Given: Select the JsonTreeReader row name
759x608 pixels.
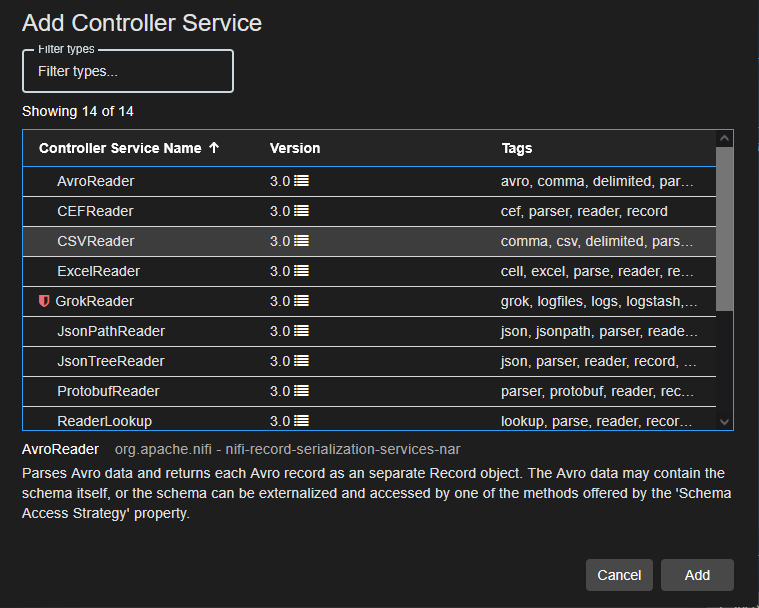Looking at the screenshot, I should (111, 361).
